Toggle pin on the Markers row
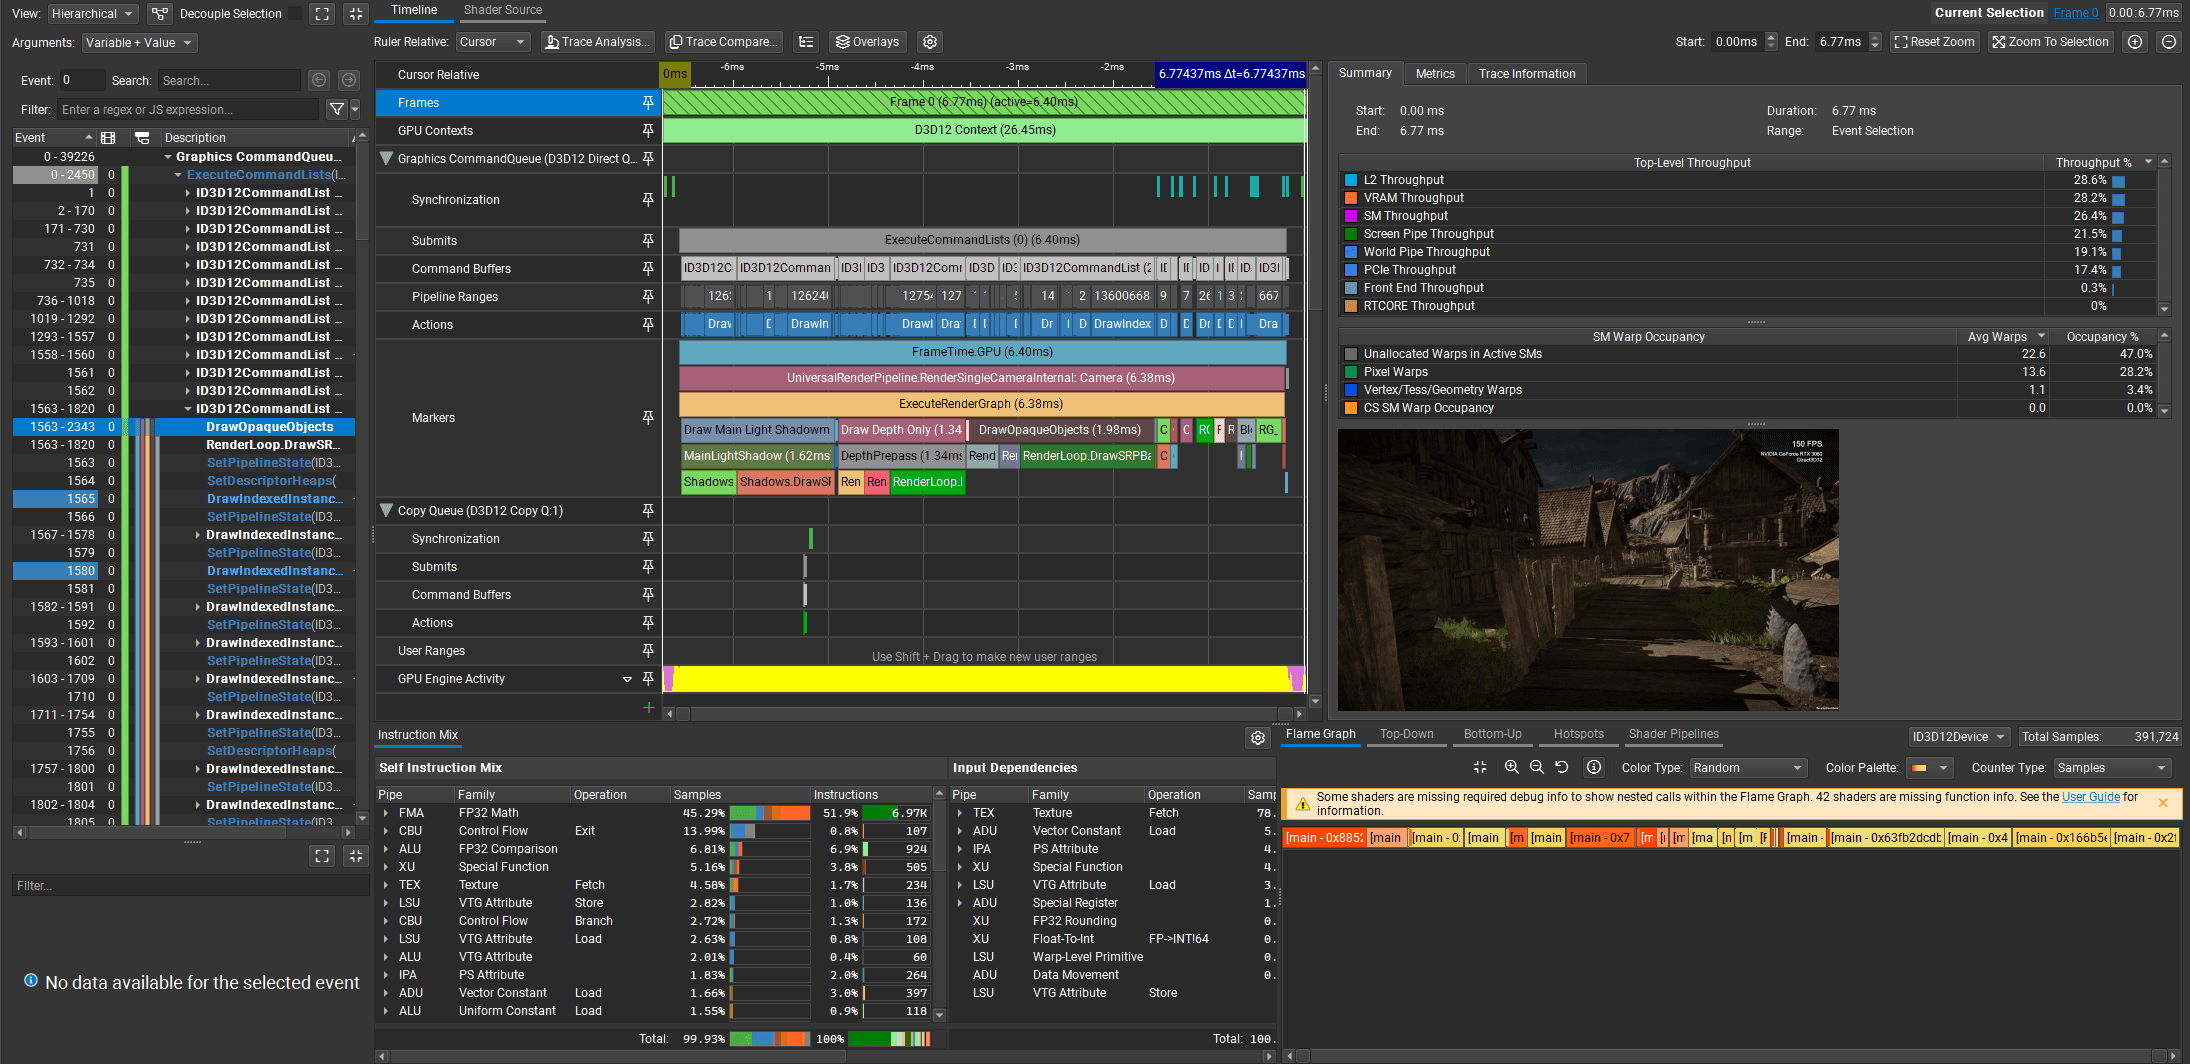Viewport: 2190px width, 1064px height. click(648, 418)
